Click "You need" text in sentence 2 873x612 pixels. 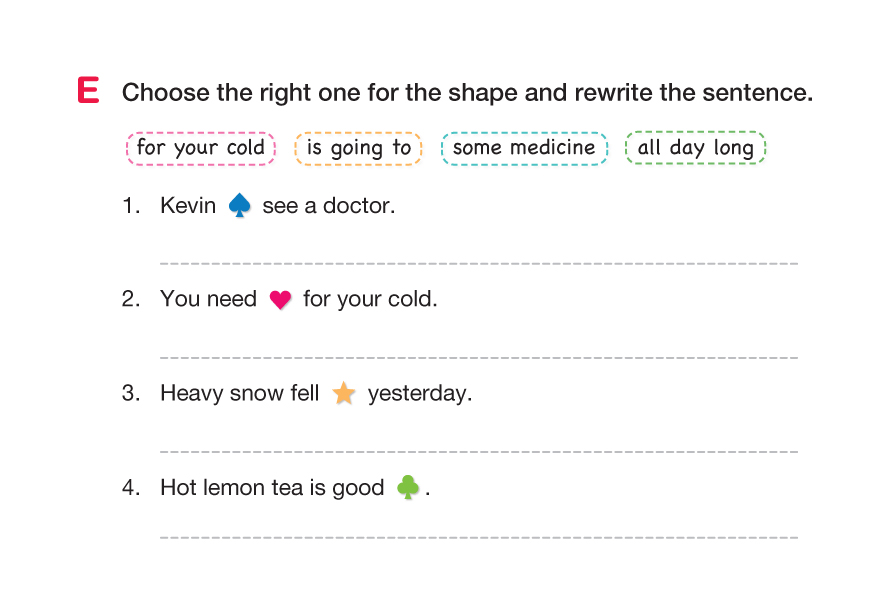[x=208, y=299]
